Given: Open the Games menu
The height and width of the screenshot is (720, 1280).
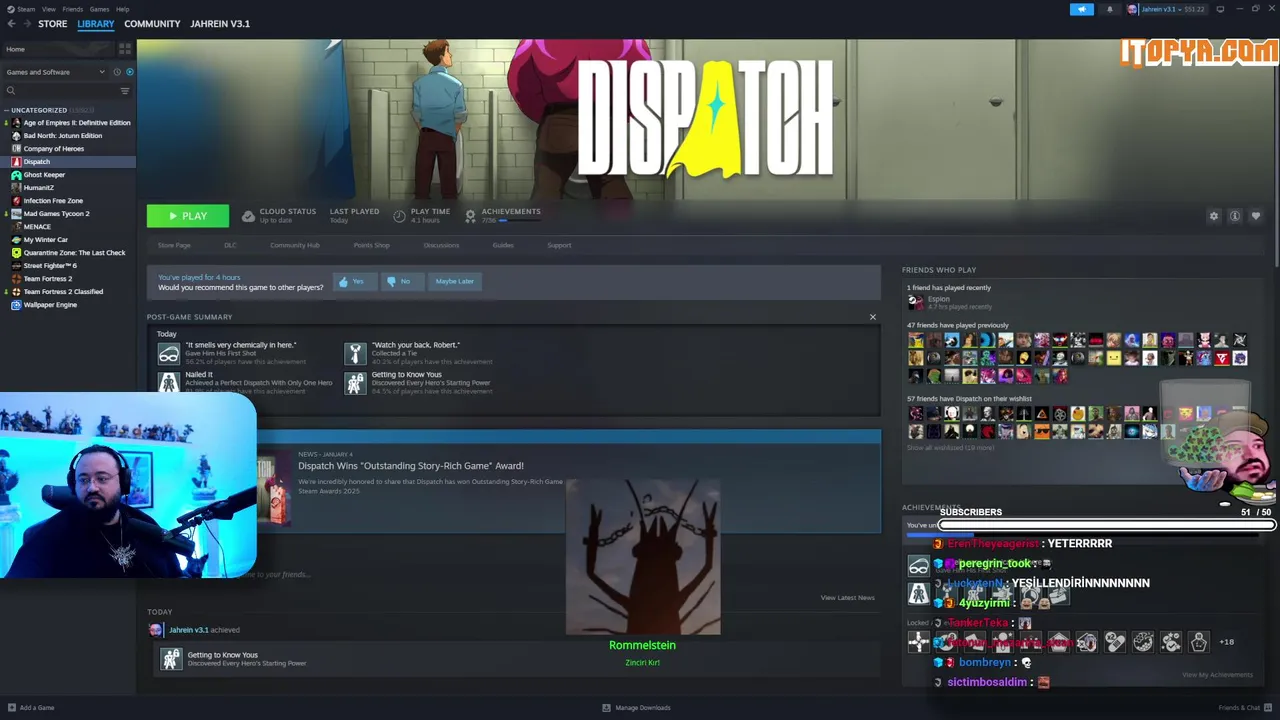Looking at the screenshot, I should click(99, 9).
